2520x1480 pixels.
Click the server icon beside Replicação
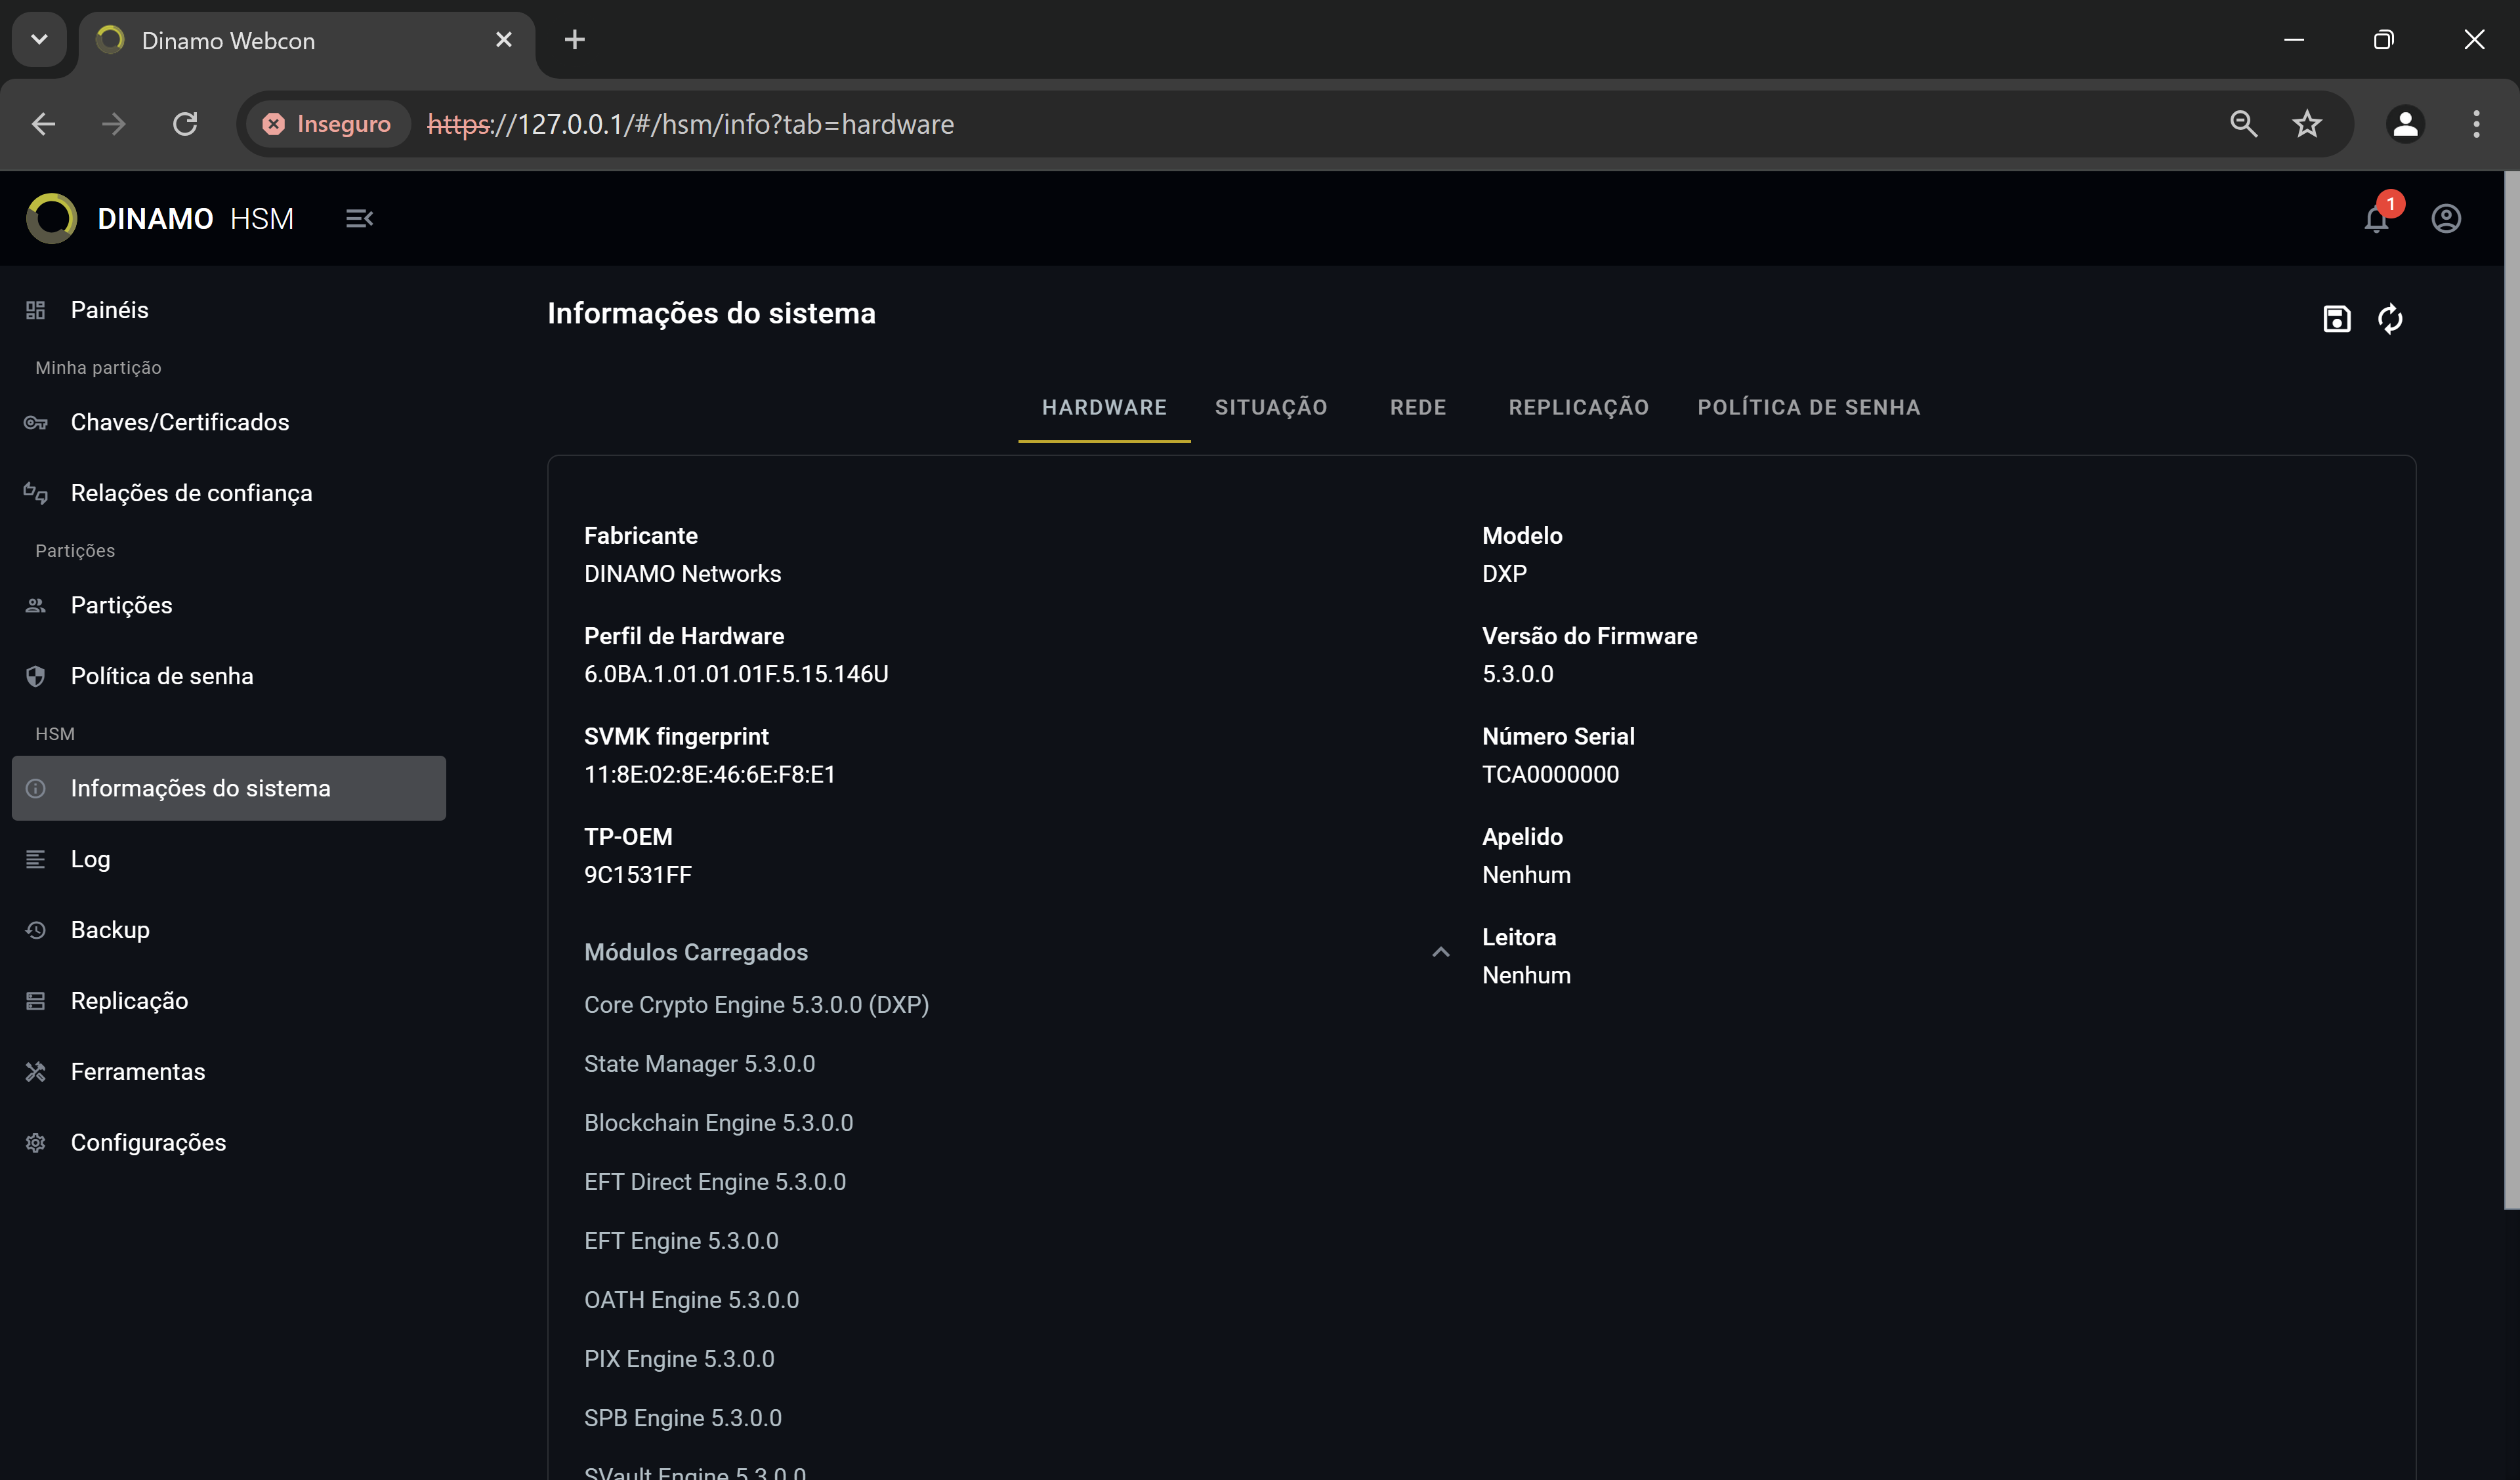point(36,1001)
